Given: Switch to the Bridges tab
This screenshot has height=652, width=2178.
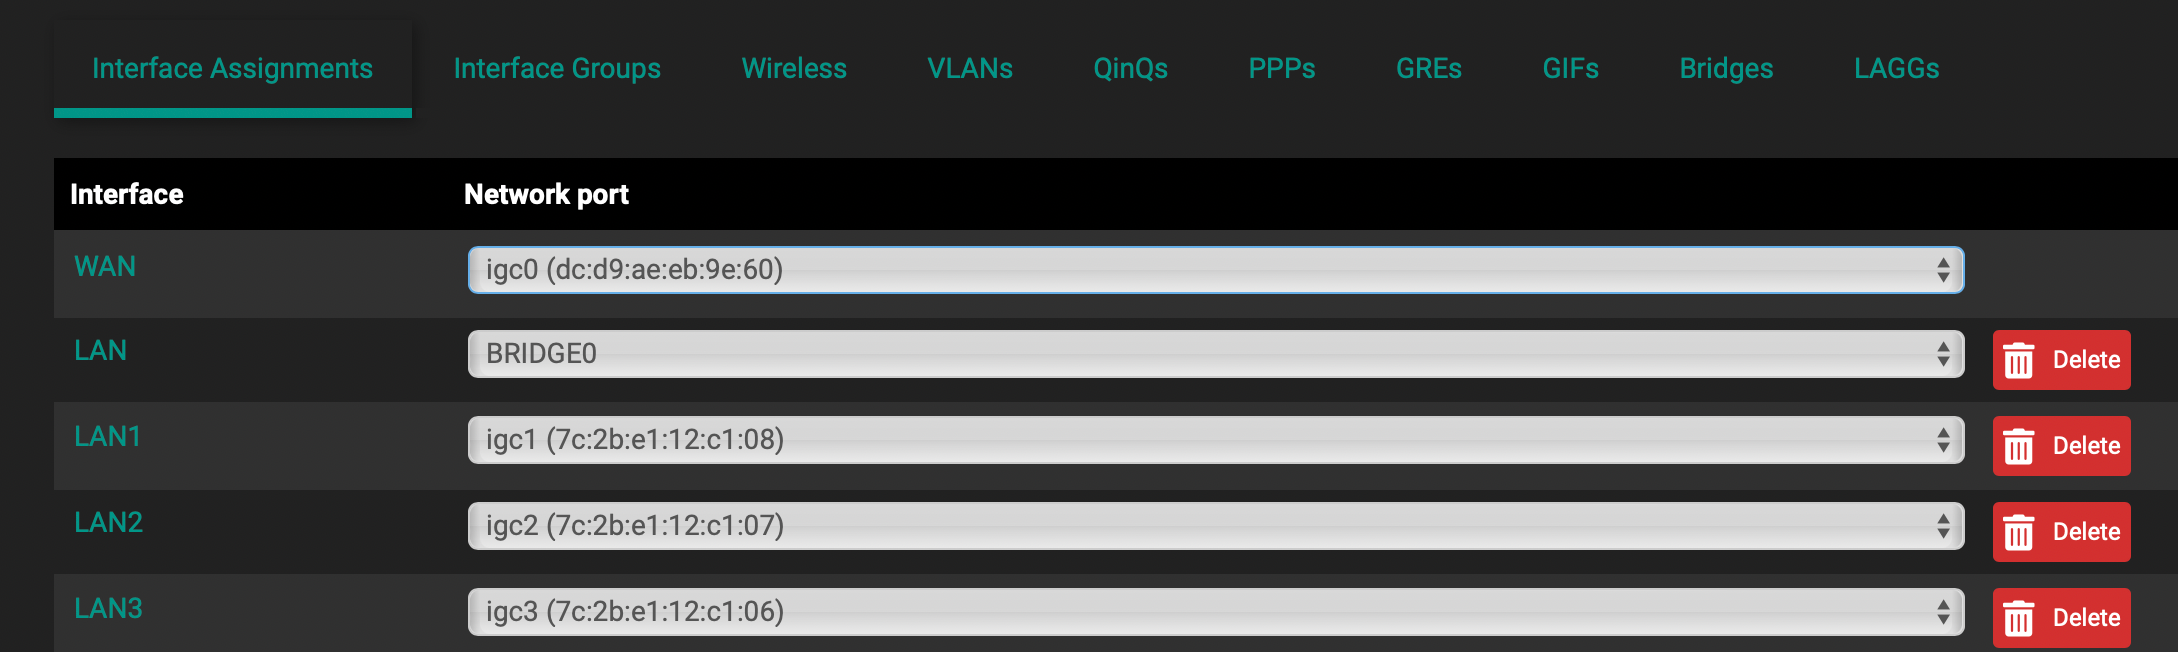Looking at the screenshot, I should click(1726, 68).
